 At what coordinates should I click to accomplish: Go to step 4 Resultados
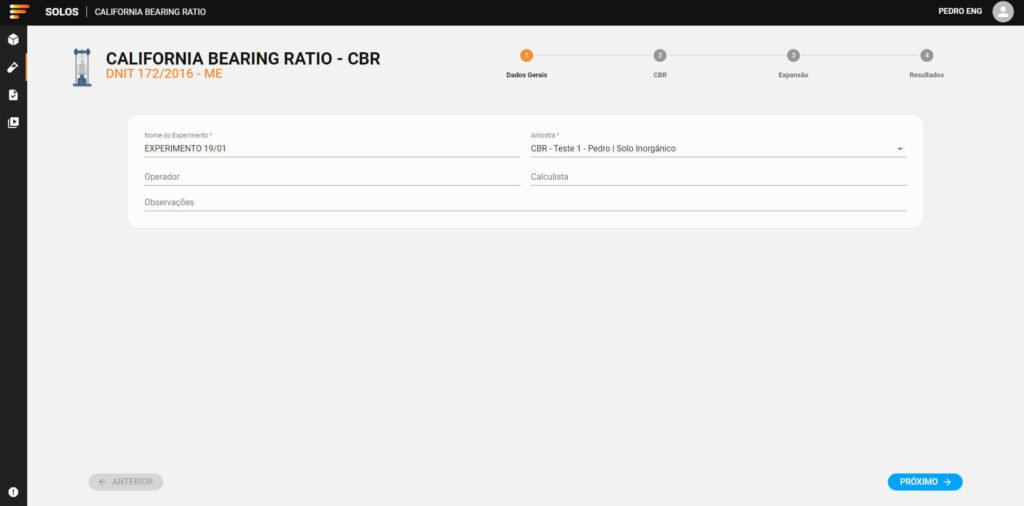(926, 56)
